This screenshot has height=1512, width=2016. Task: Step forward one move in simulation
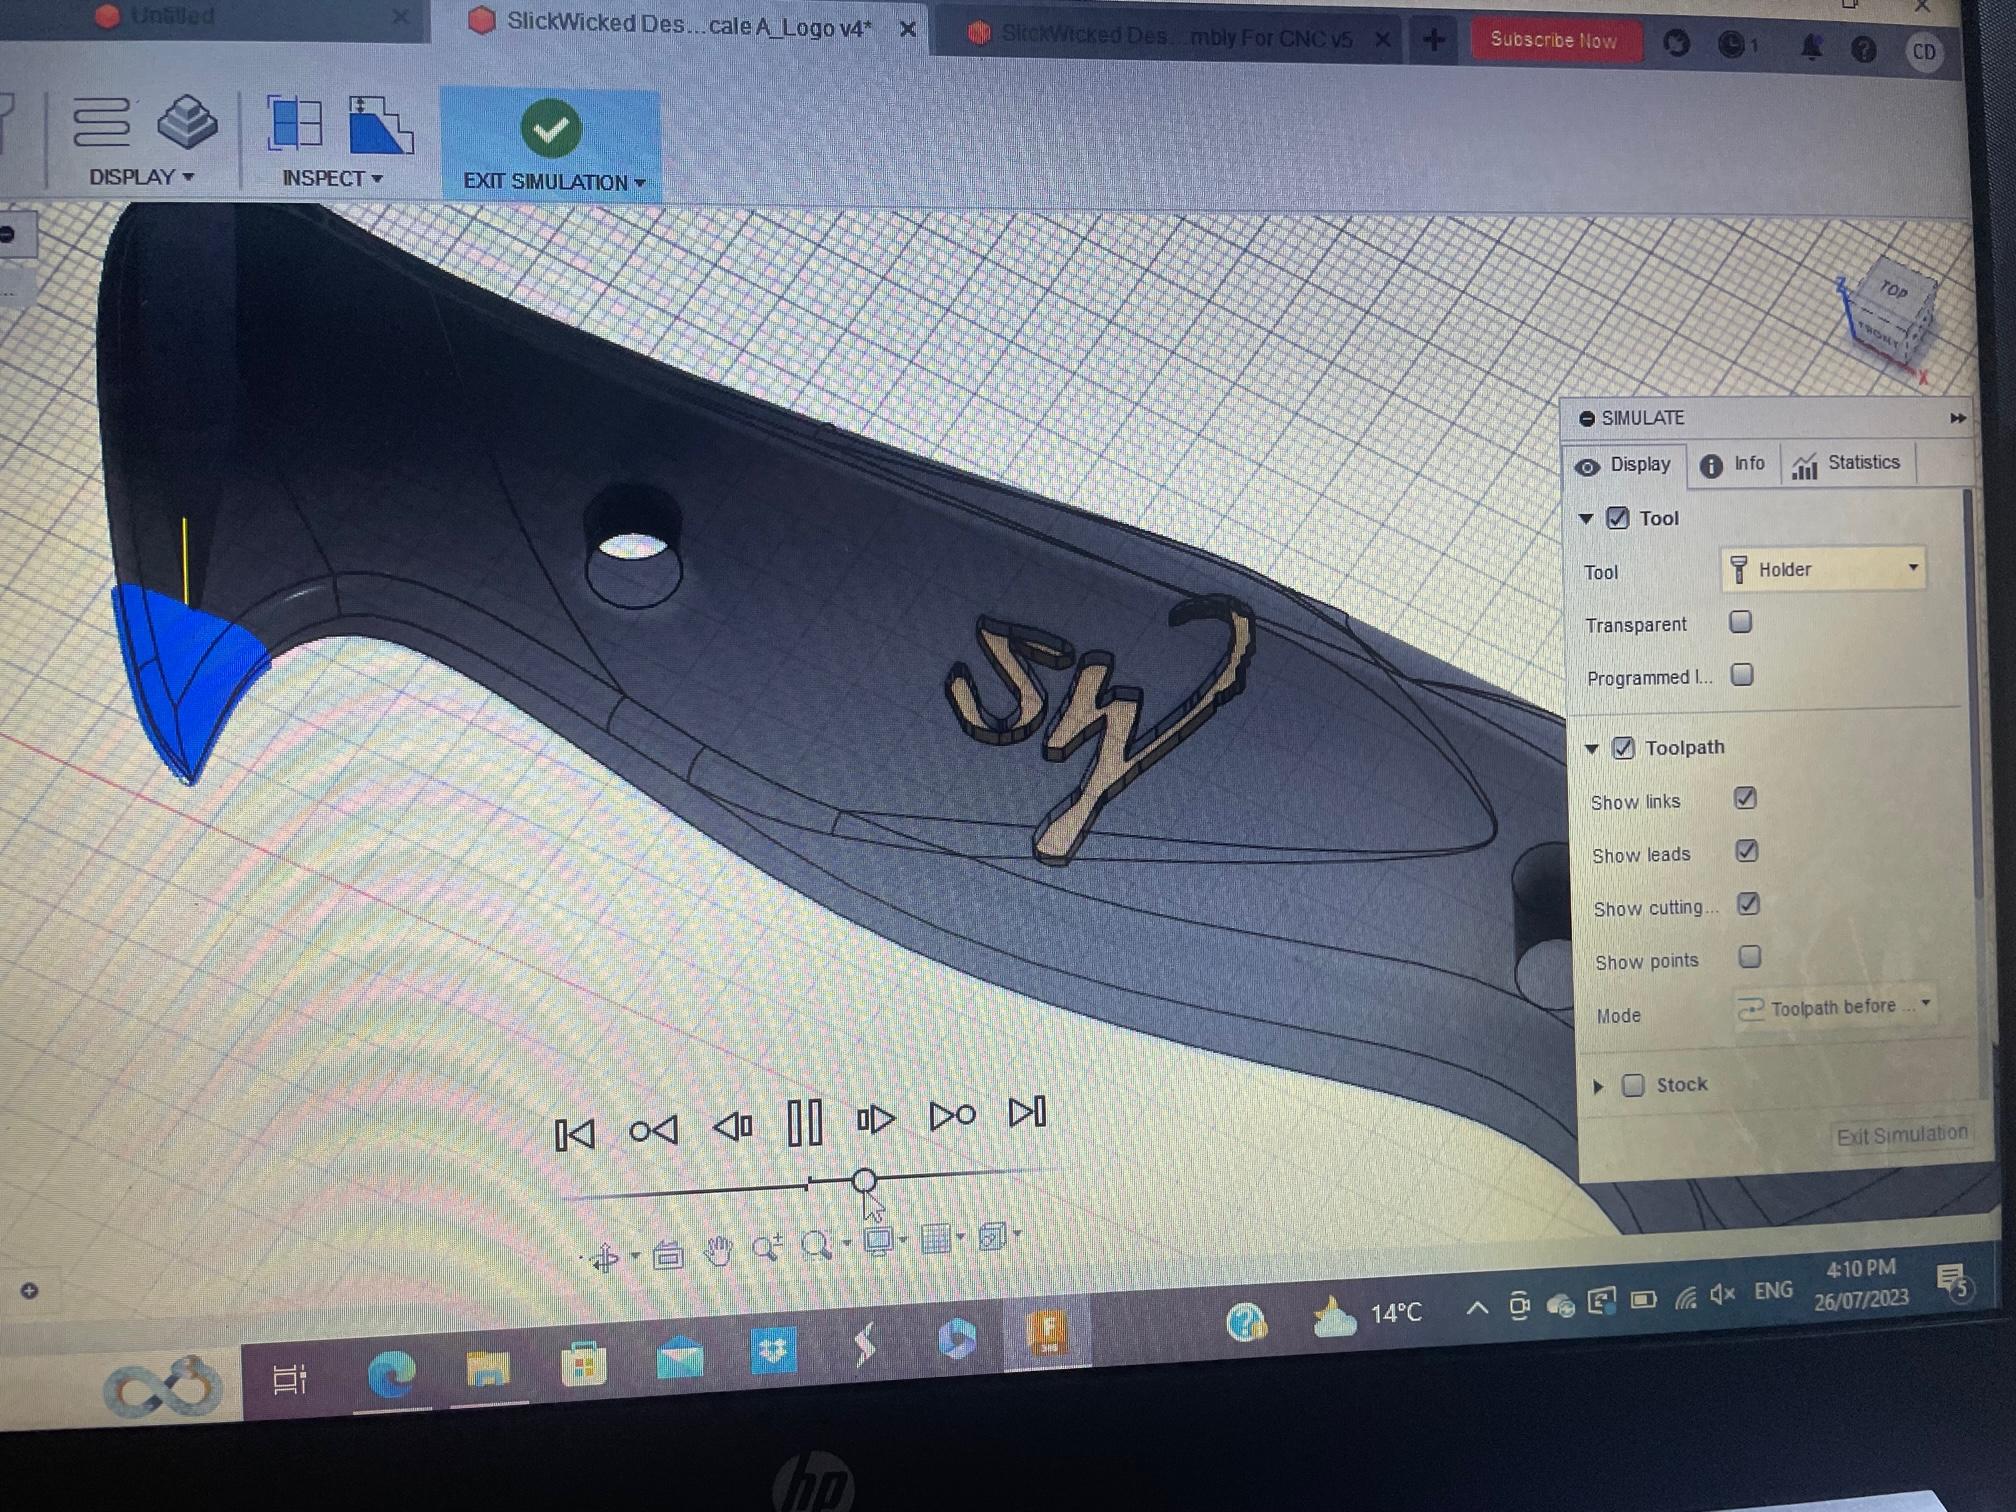[876, 1119]
